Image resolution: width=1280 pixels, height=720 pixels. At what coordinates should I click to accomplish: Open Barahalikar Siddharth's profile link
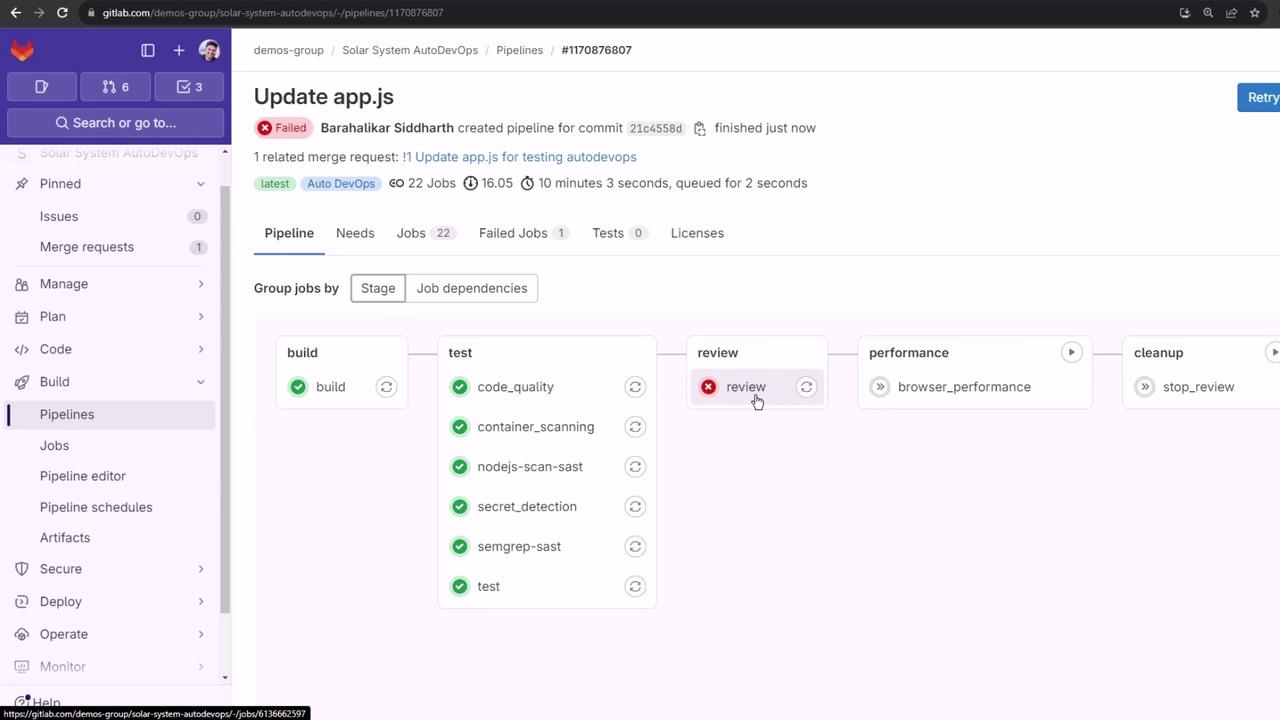pyautogui.click(x=387, y=128)
